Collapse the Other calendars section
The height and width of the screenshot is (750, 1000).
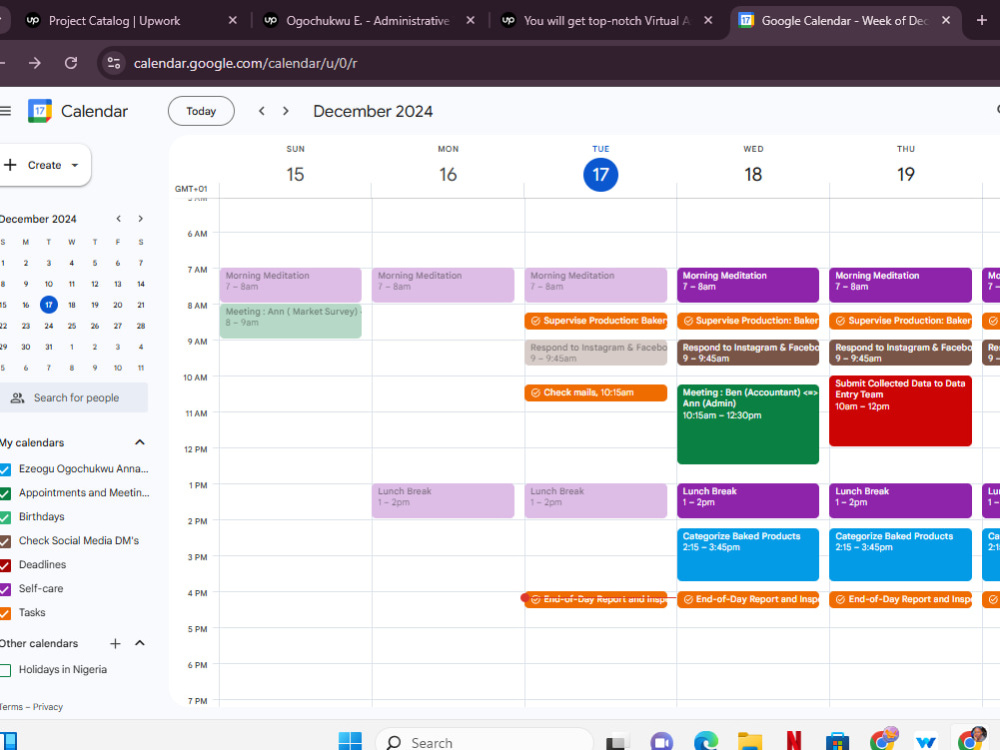click(140, 643)
